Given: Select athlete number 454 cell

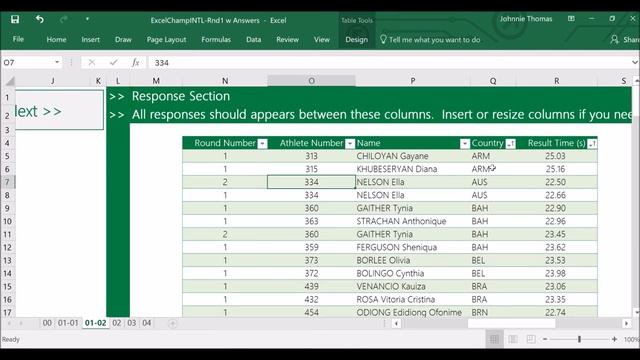Looking at the screenshot, I should (x=311, y=312).
